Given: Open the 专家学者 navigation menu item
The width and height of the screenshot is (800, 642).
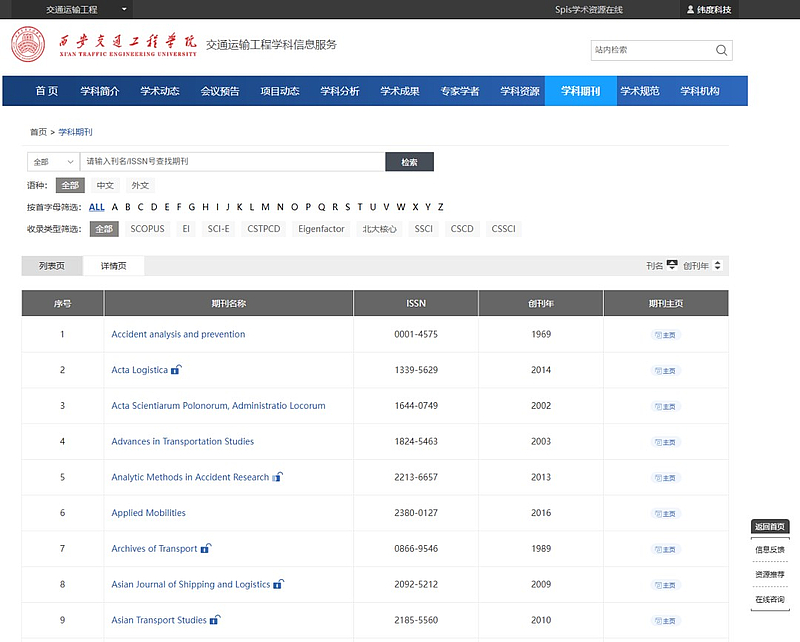Looking at the screenshot, I should pos(460,91).
